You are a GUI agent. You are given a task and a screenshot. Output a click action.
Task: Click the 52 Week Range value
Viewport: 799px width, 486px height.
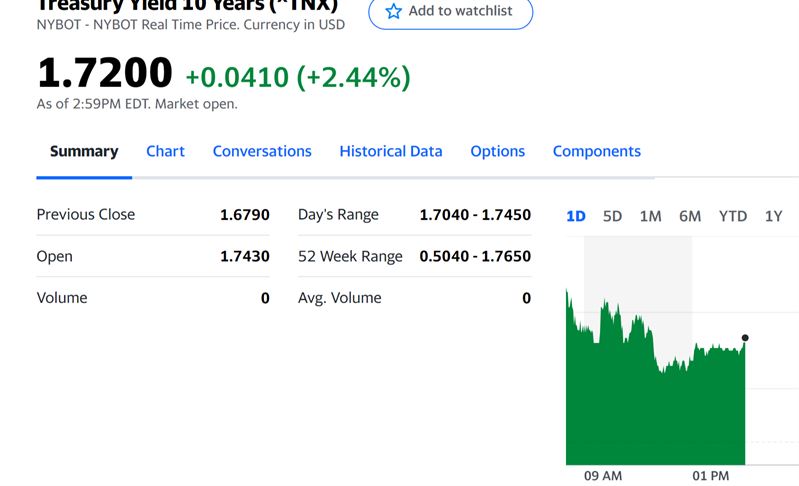point(475,256)
